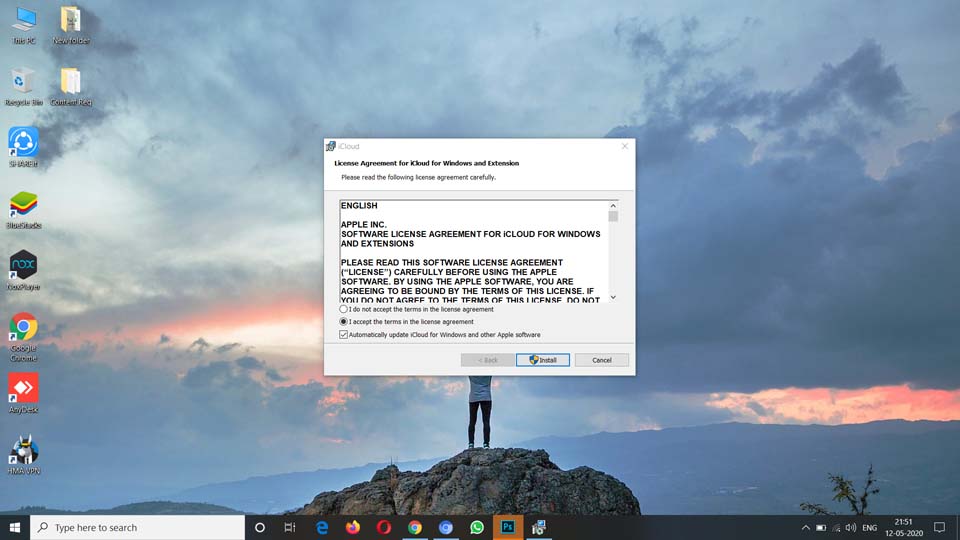Select 'I do not accept the terms' option
The height and width of the screenshot is (540, 960).
coord(343,309)
